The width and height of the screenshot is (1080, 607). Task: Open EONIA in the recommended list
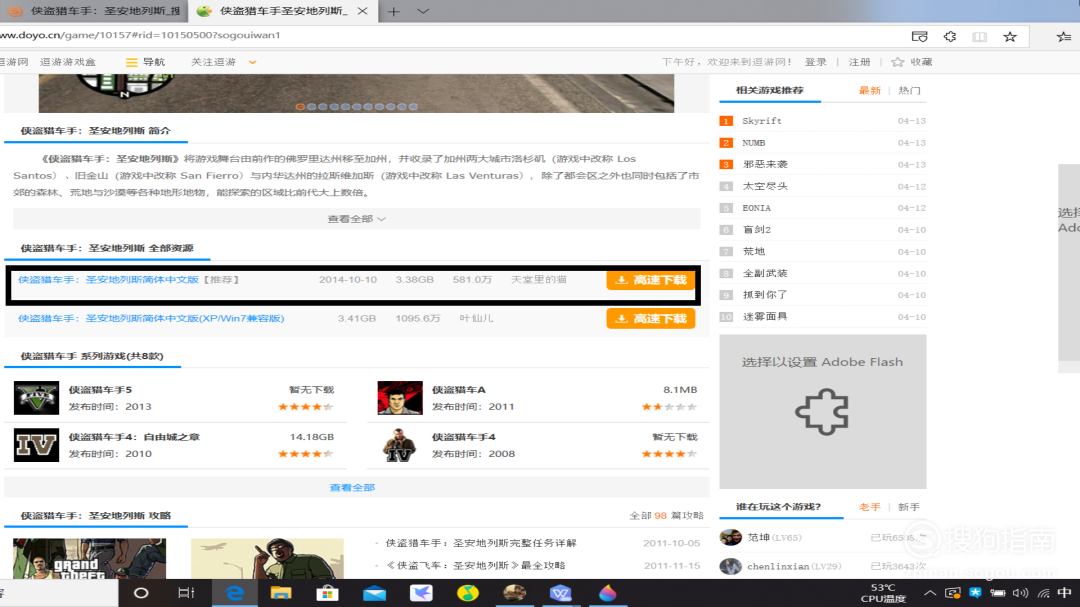click(756, 208)
